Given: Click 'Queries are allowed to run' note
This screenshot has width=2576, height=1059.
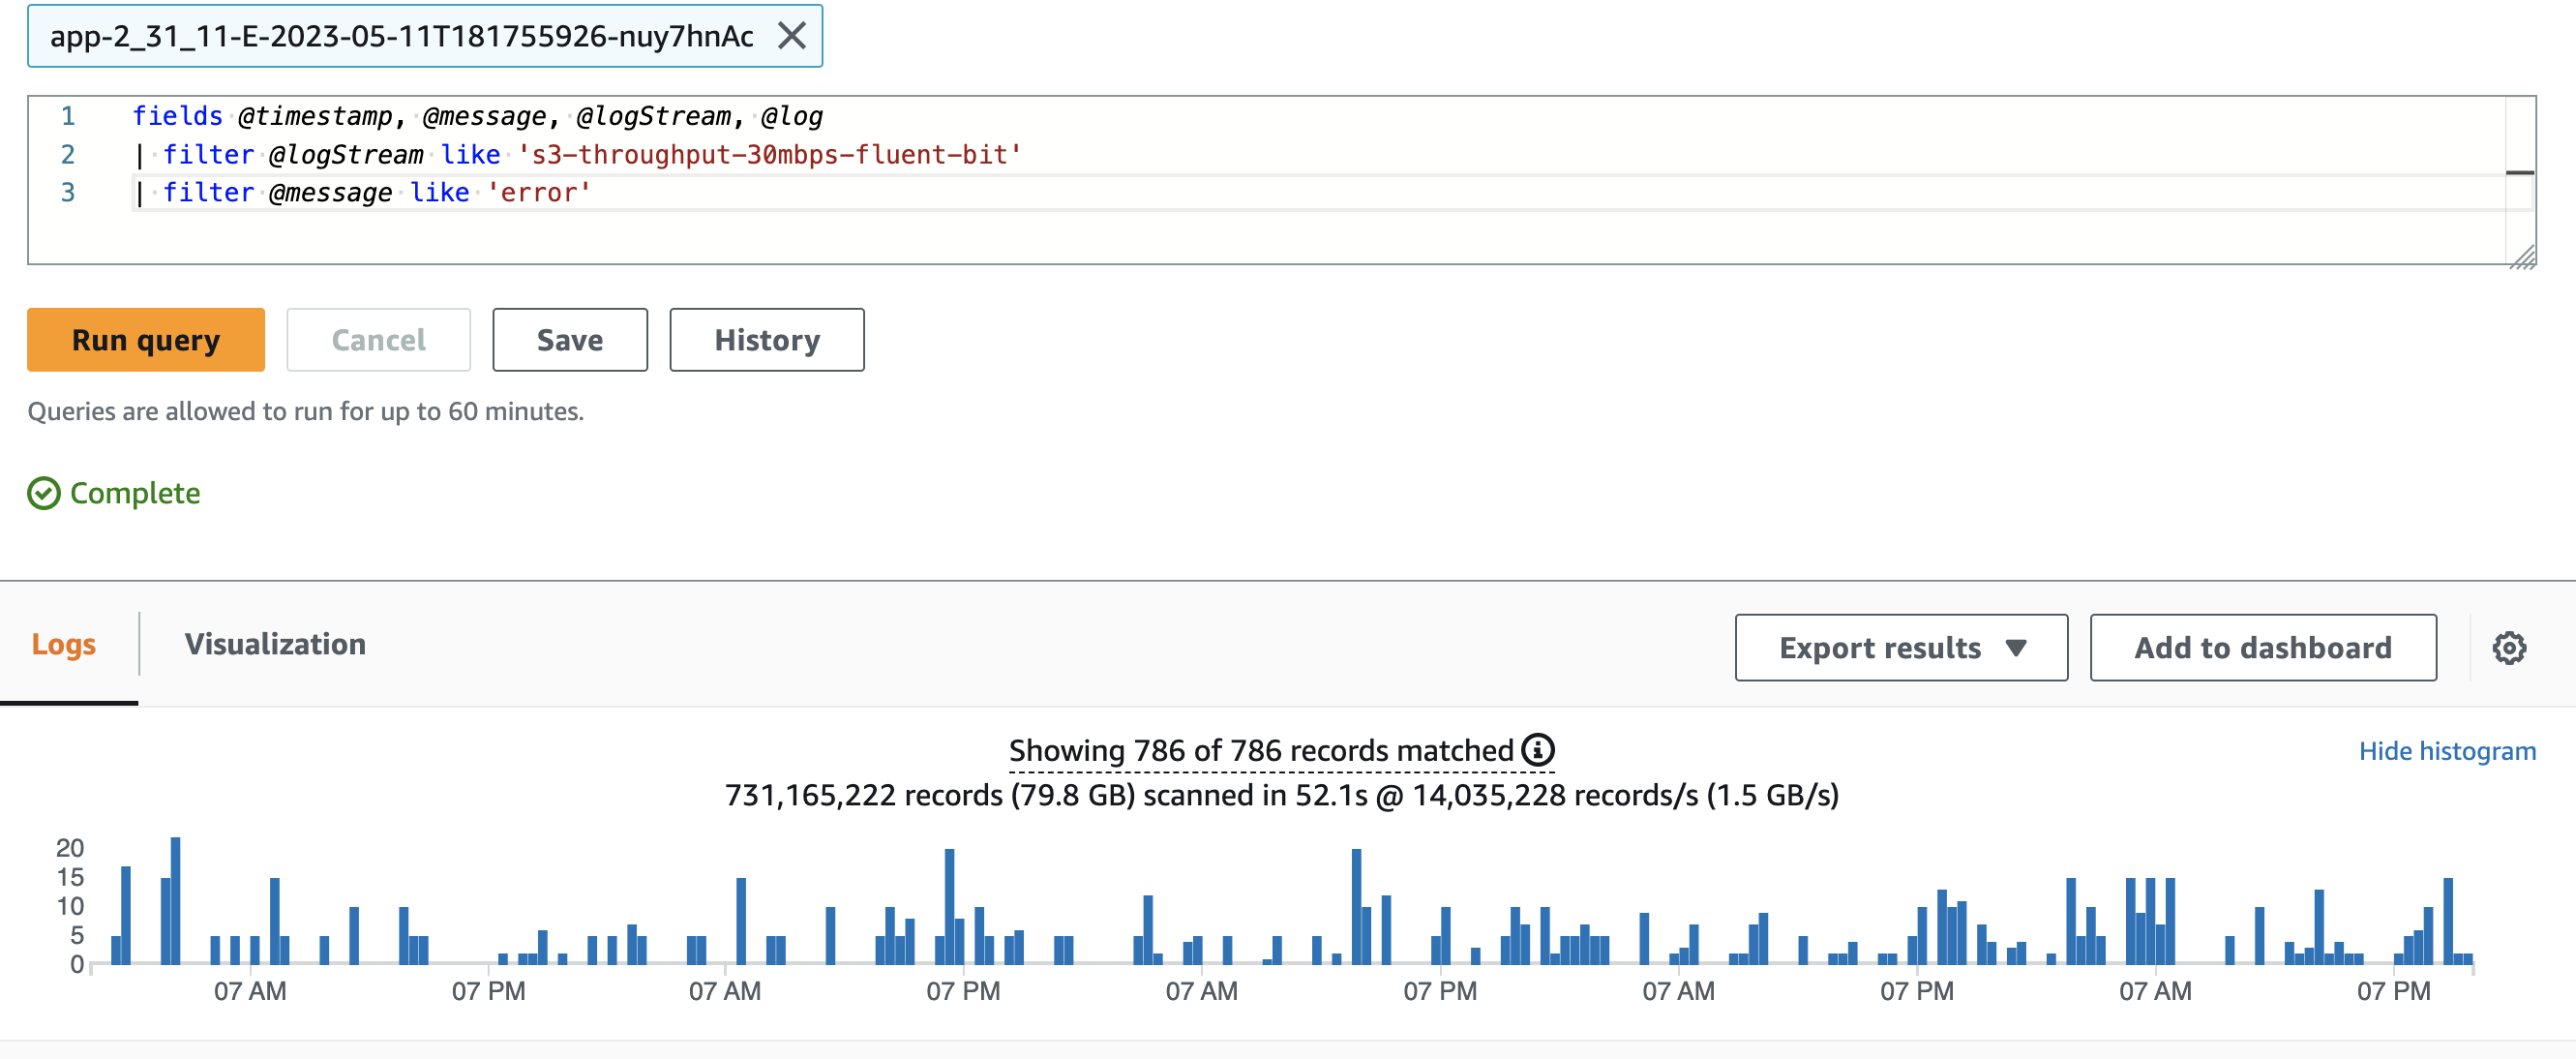Looking at the screenshot, I should (x=306, y=411).
